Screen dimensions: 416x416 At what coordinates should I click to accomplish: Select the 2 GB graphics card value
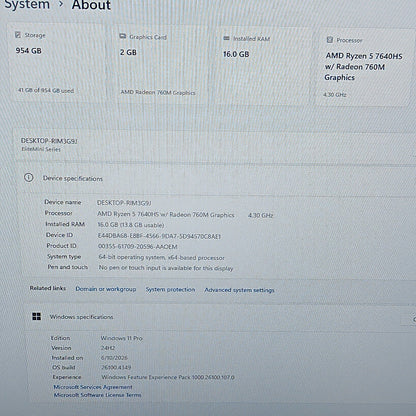click(x=128, y=52)
